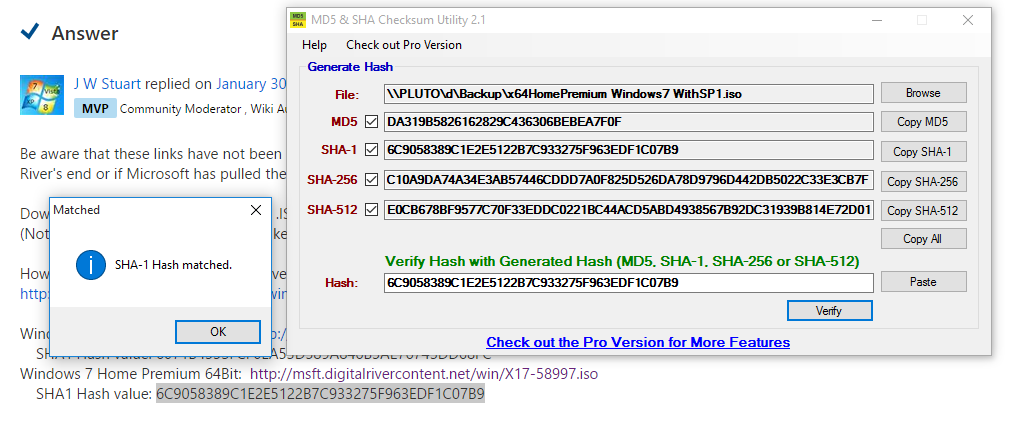The width and height of the screenshot is (1019, 439).
Task: Toggle the SHA-512 checkbox
Action: point(371,210)
